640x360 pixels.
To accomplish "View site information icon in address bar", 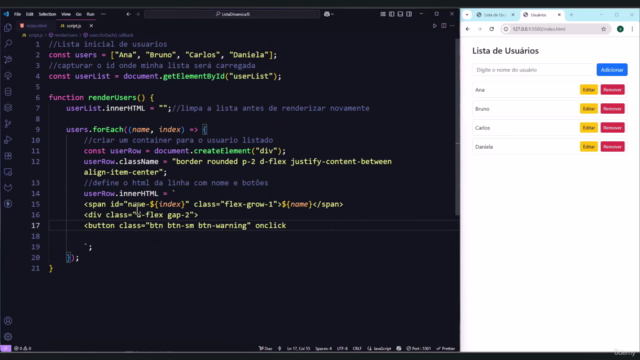I will tap(506, 29).
